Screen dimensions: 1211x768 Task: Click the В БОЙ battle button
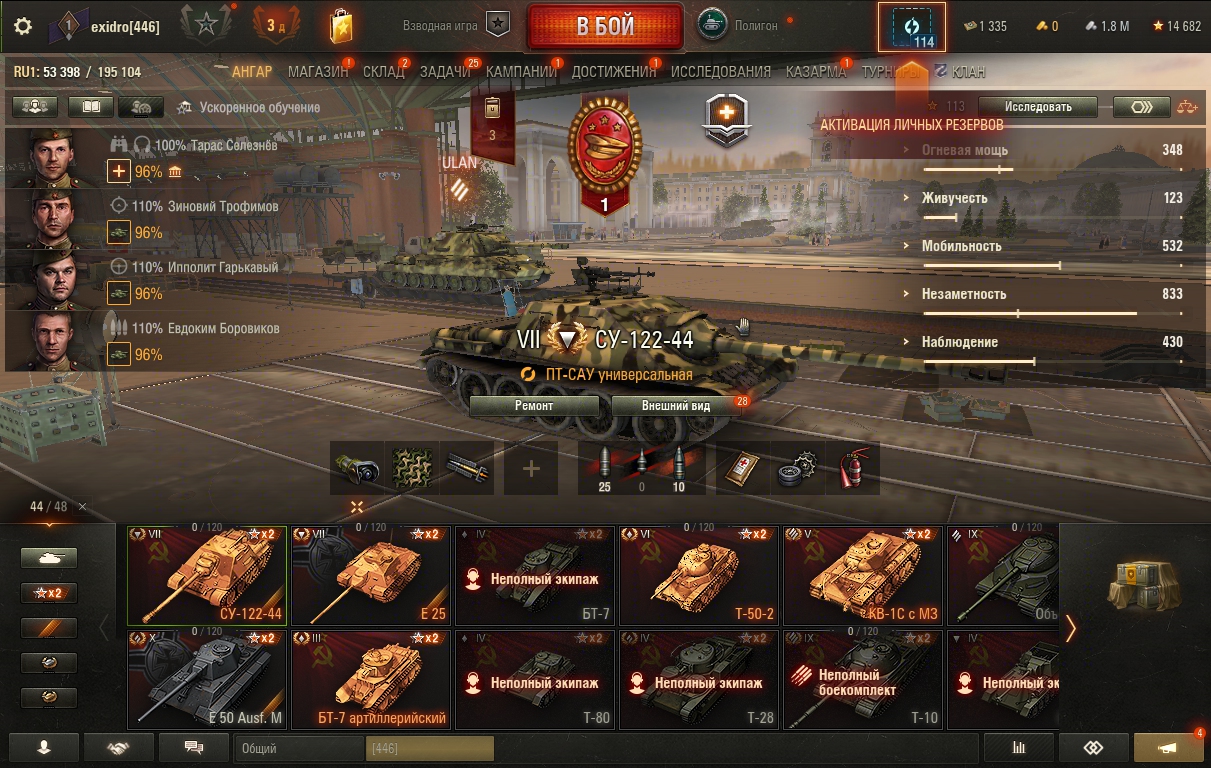click(605, 26)
